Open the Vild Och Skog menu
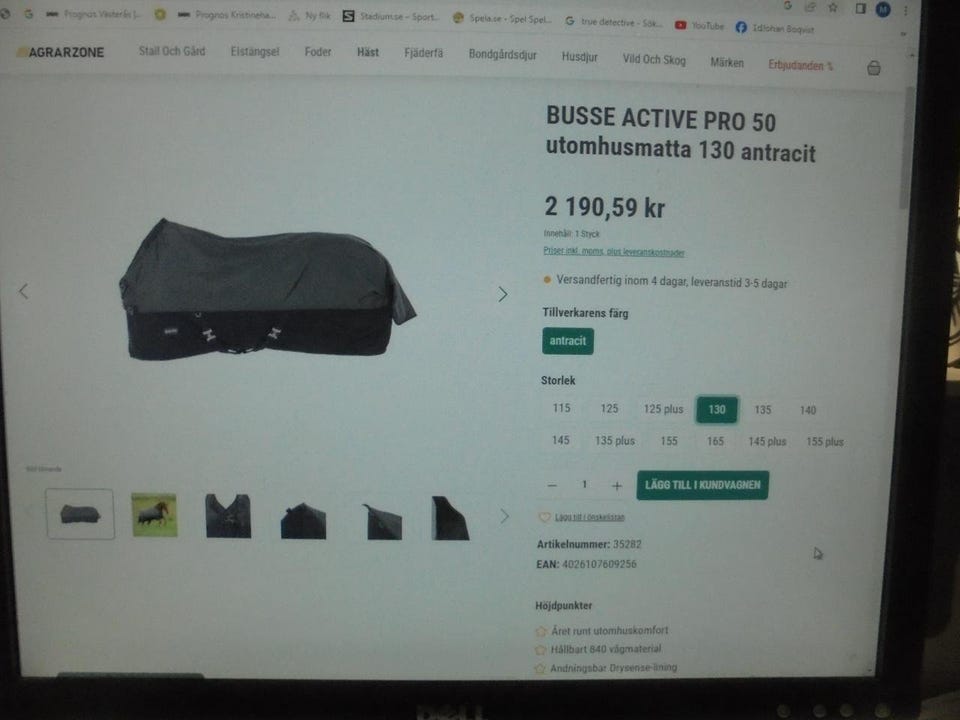This screenshot has width=960, height=720. click(654, 60)
